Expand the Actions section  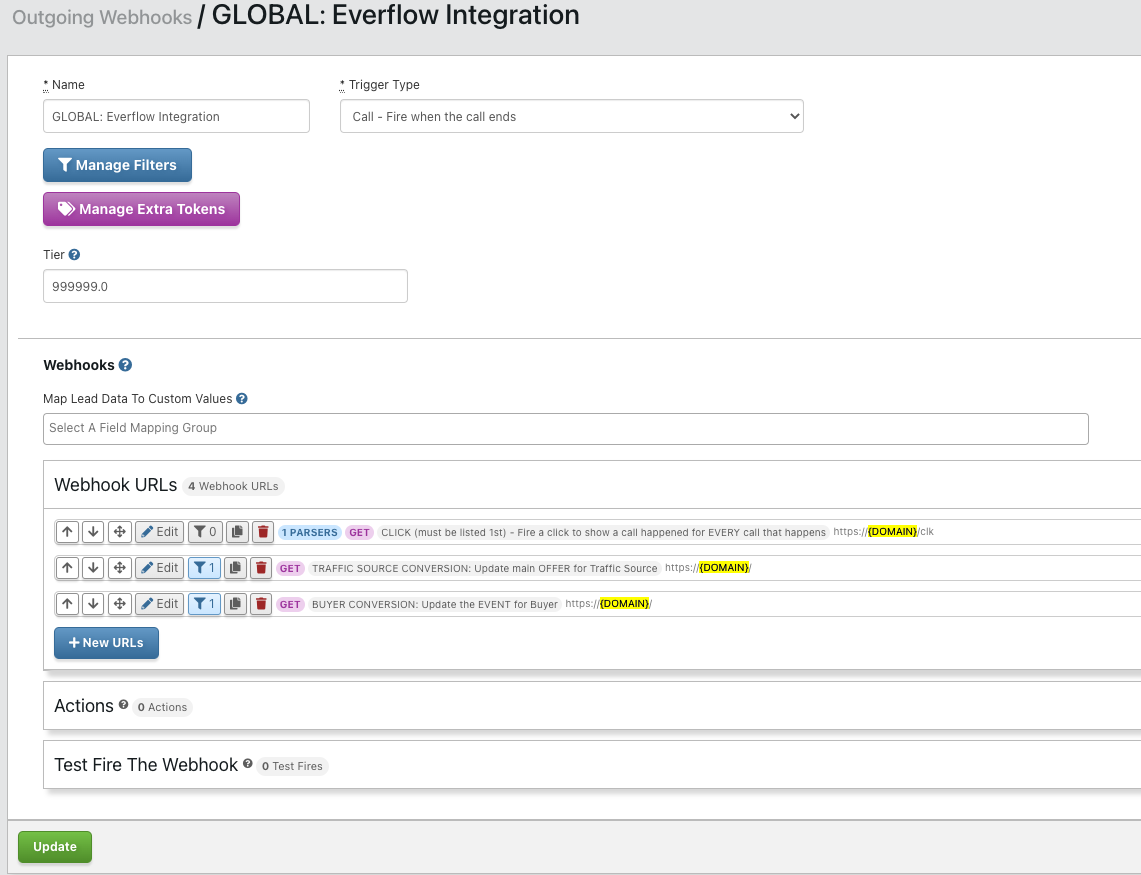coord(592,705)
